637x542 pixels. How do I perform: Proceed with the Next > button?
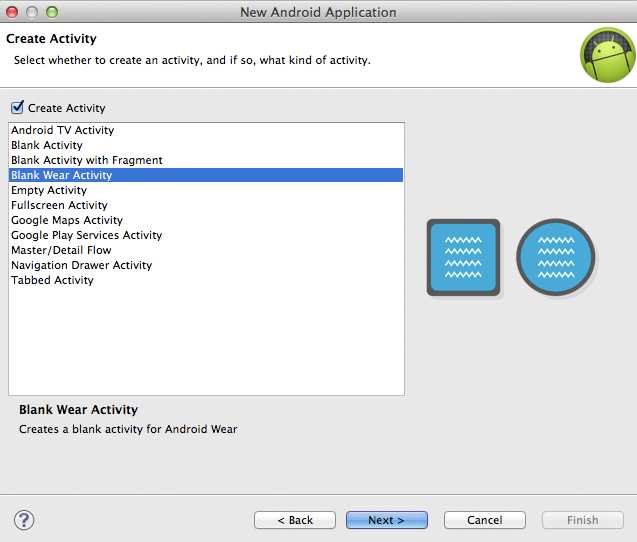point(387,520)
